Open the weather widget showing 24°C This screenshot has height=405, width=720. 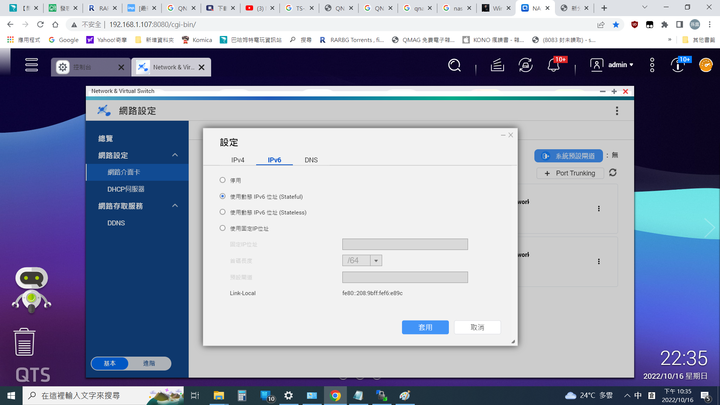point(589,395)
